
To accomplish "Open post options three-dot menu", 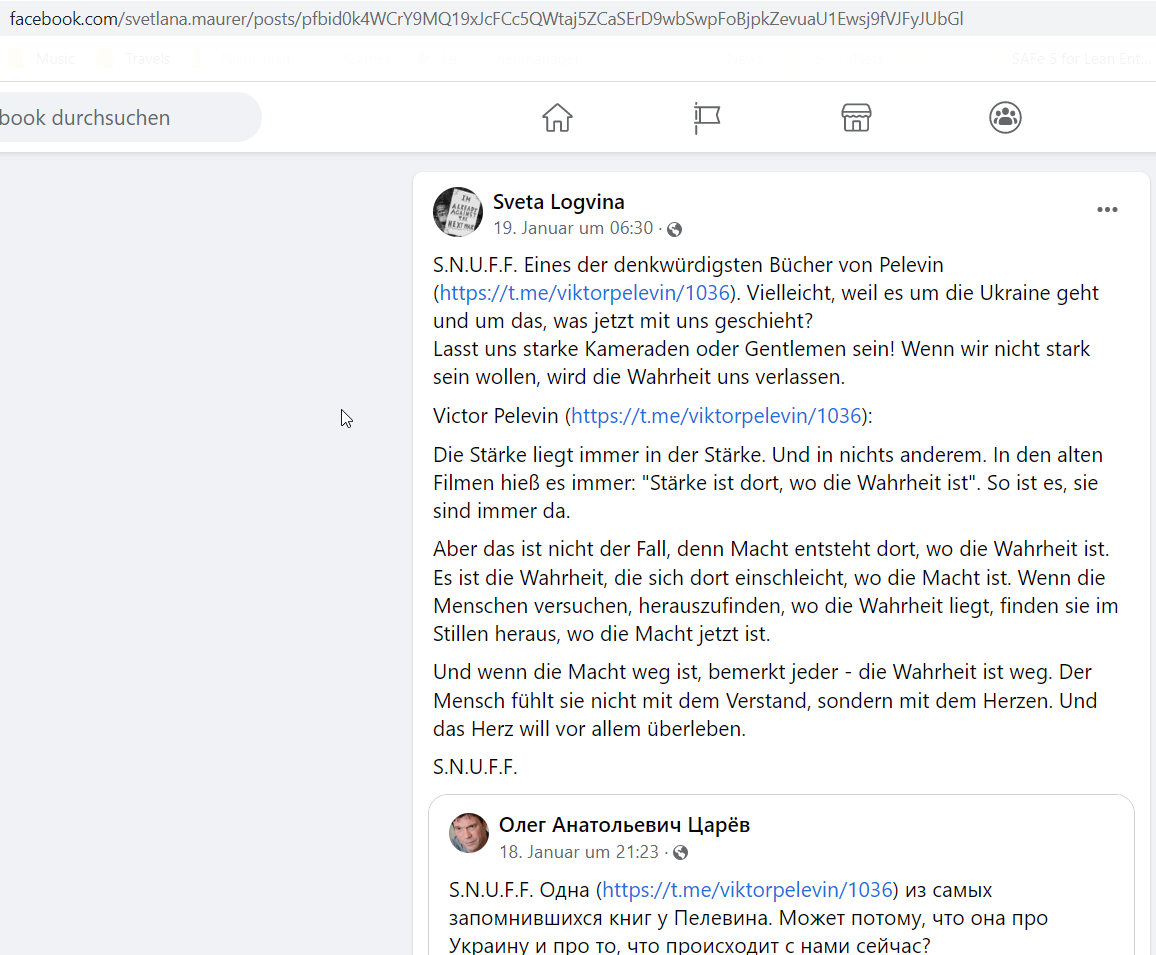I will 1107,210.
